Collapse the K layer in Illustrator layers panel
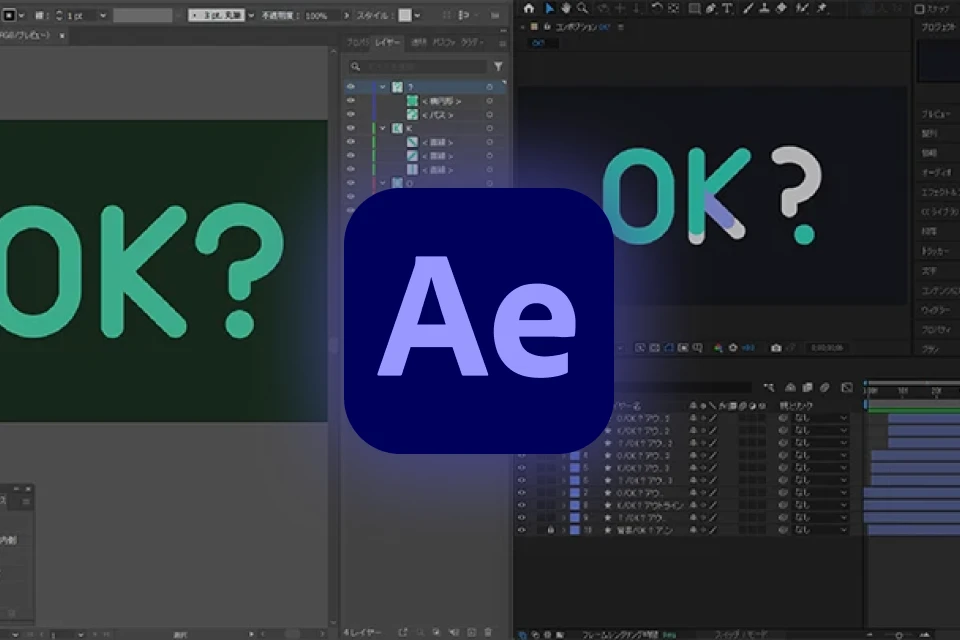 click(383, 128)
